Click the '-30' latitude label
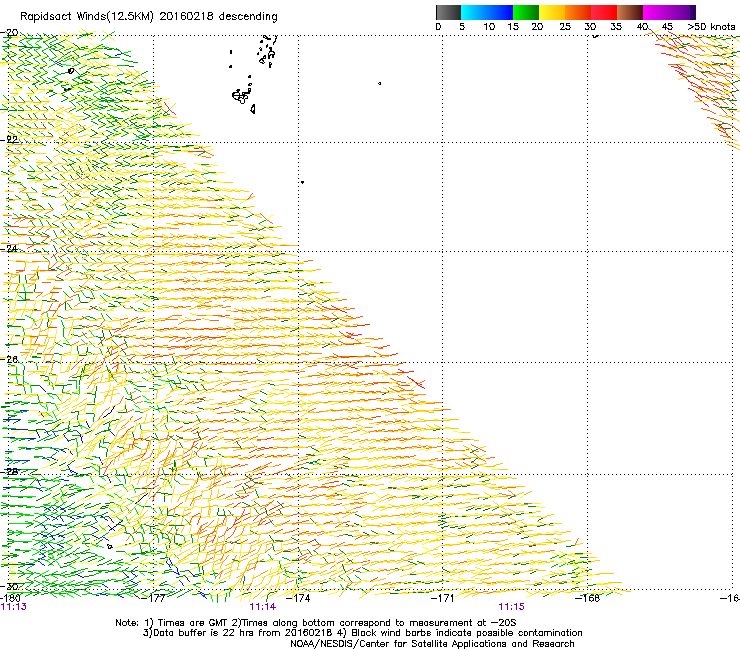 (x=10, y=587)
